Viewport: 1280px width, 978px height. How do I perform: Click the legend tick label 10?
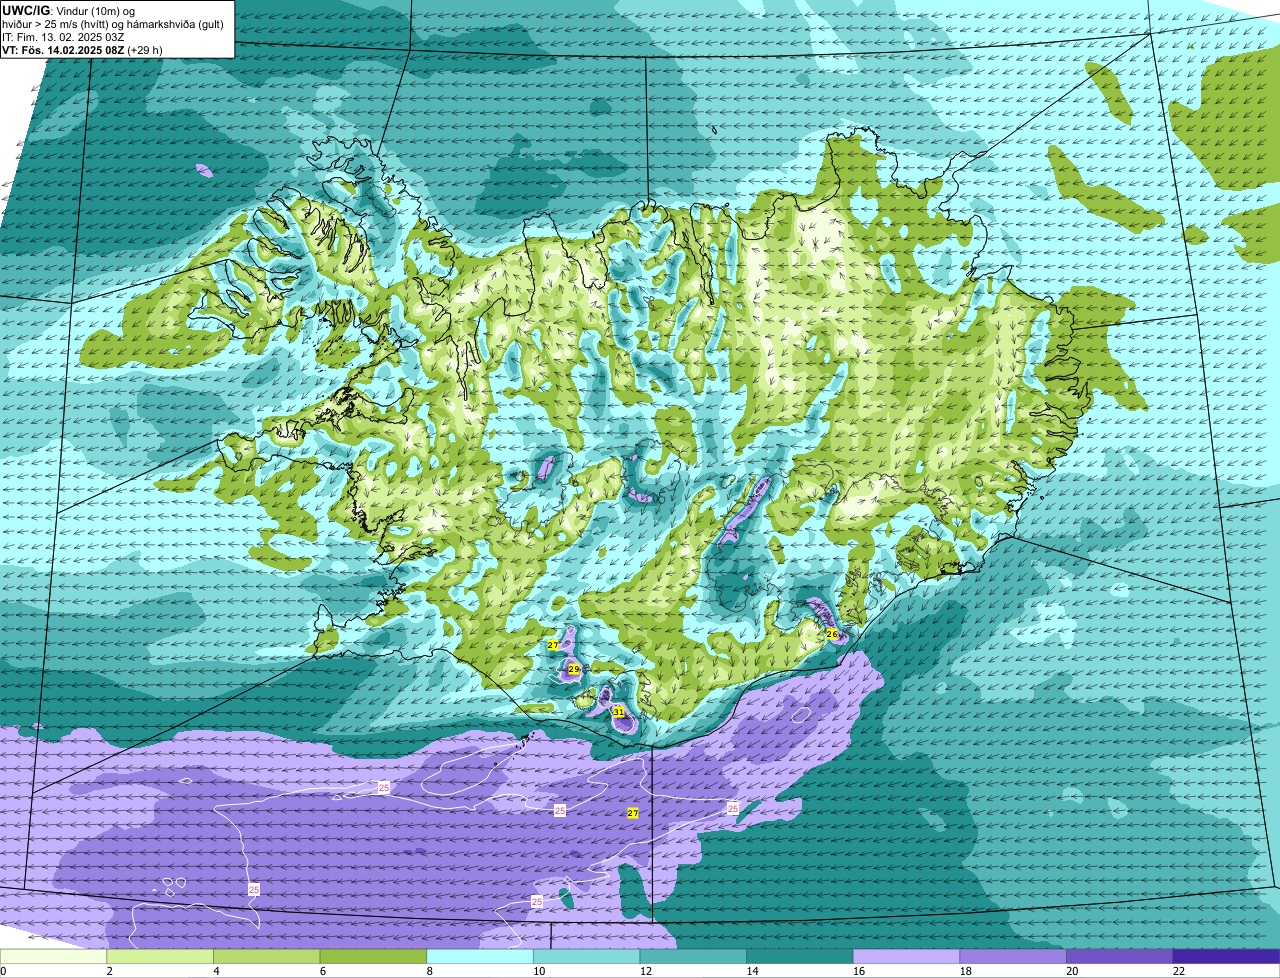(539, 971)
